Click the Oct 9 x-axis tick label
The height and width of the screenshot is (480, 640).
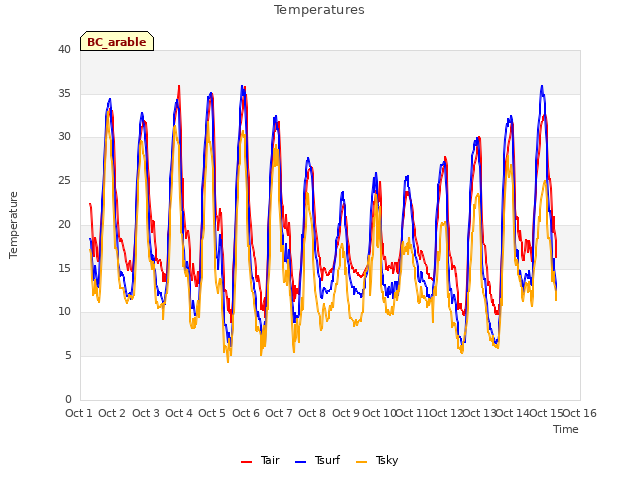[346, 413]
